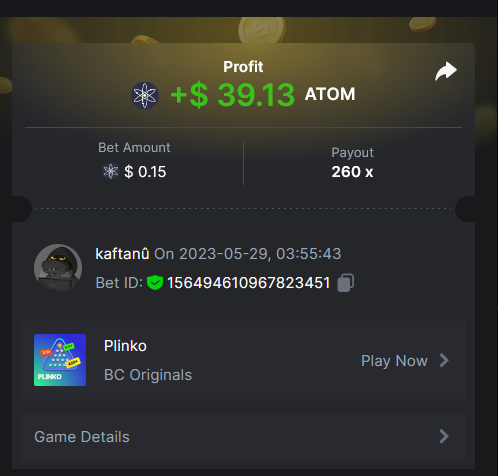Viewport: 498px width, 476px height.
Task: Click BC Originals provider label
Action: 148,375
